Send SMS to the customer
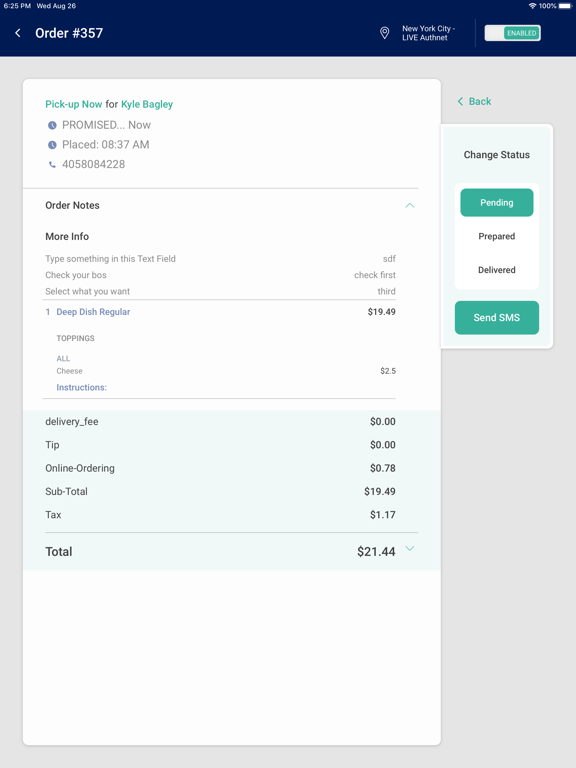Screen dimensions: 576x768 (x=497, y=318)
